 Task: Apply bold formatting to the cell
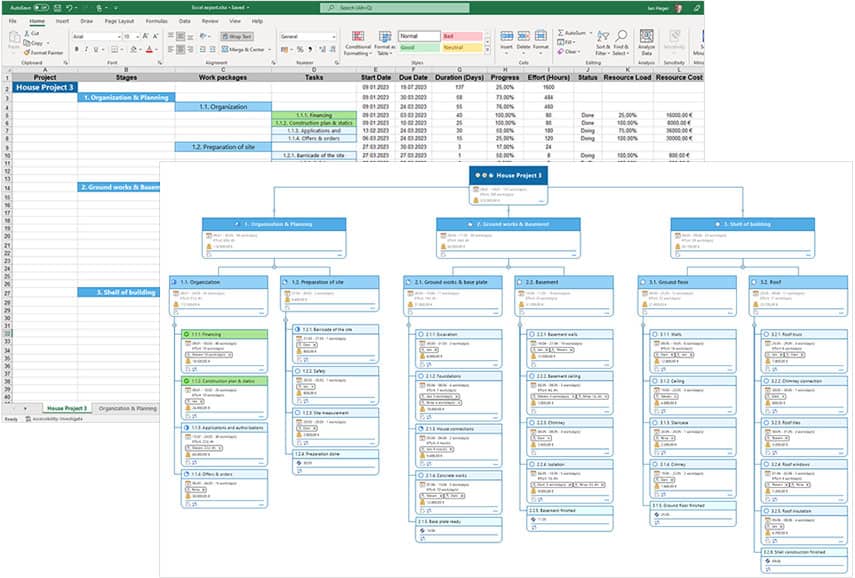77,48
